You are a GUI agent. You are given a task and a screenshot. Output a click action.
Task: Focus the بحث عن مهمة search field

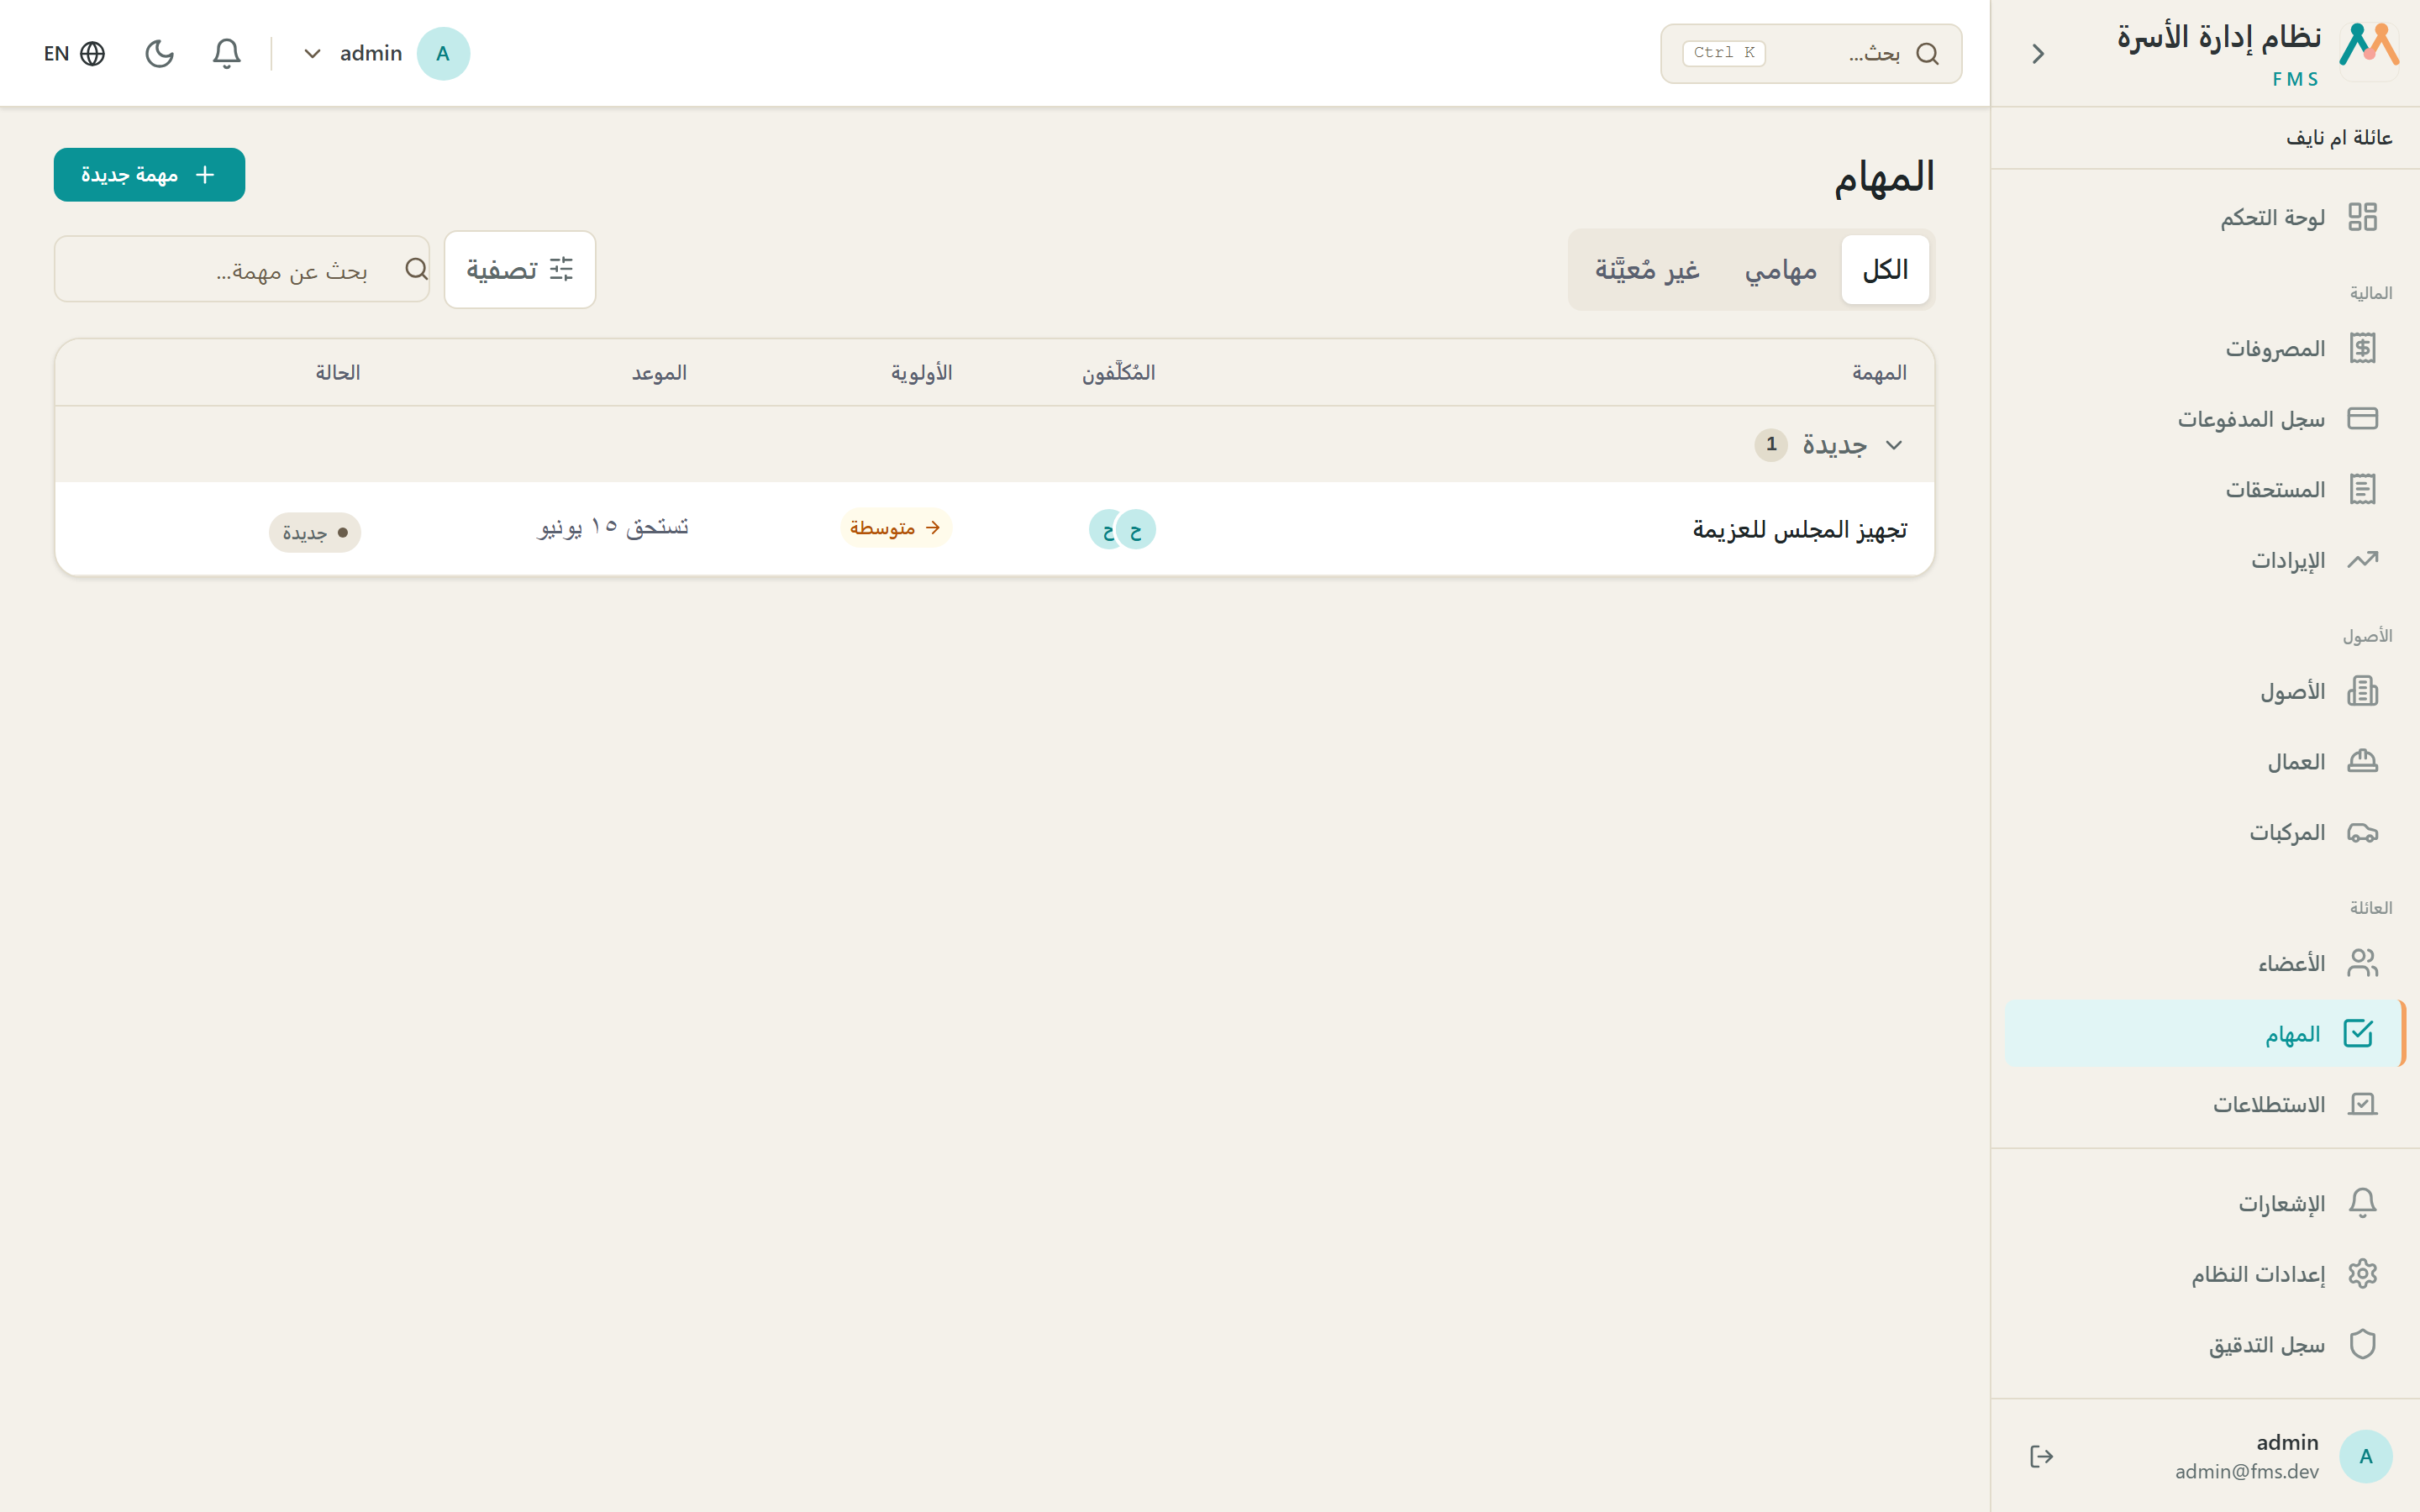[x=242, y=269]
